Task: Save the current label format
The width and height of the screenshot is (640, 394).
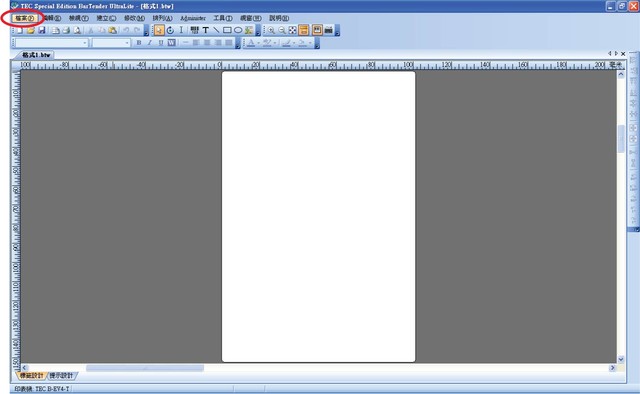Action: pos(42,30)
